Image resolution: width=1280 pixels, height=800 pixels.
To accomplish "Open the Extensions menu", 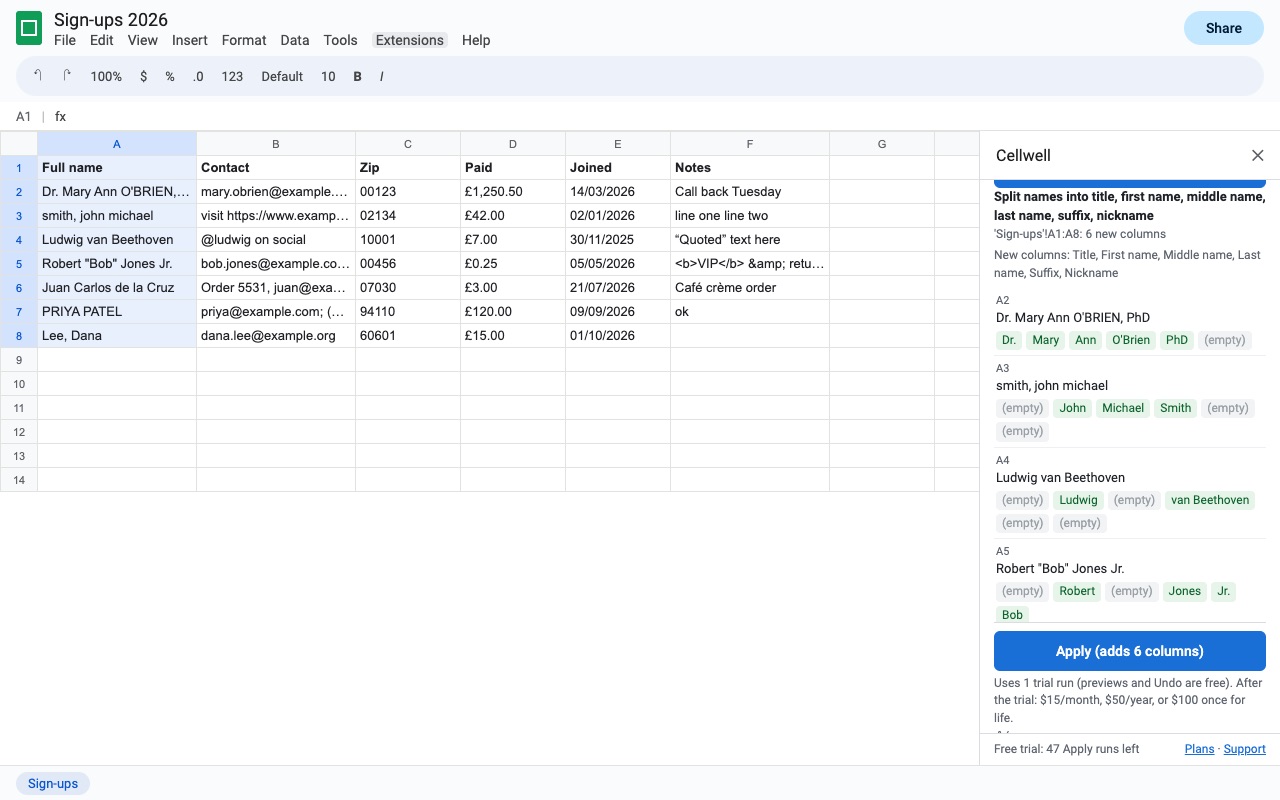I will [x=410, y=40].
